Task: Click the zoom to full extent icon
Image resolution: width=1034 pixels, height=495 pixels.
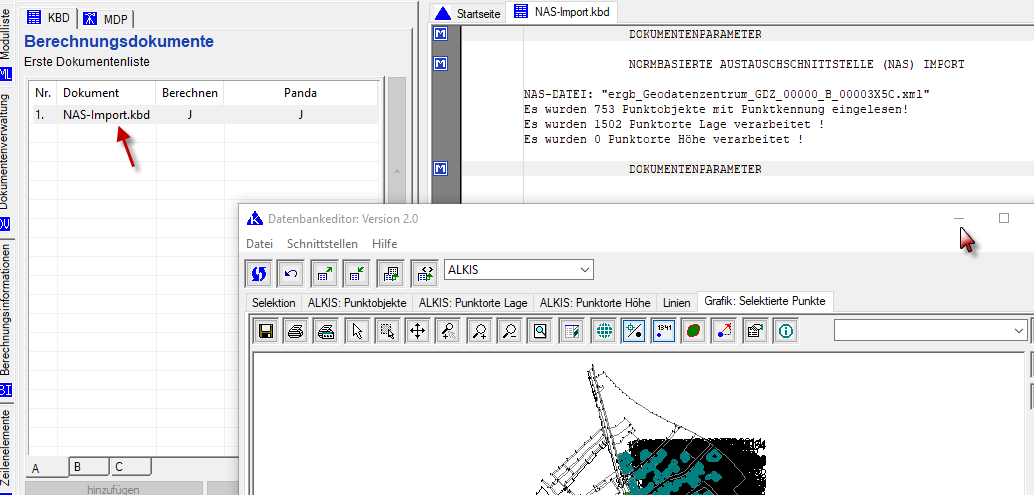Action: pos(540,331)
